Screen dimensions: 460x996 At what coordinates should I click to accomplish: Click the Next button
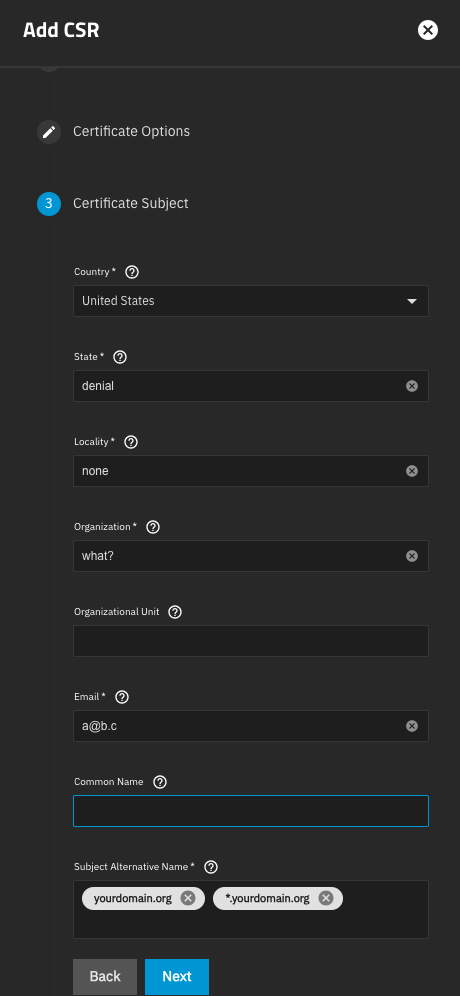click(177, 977)
